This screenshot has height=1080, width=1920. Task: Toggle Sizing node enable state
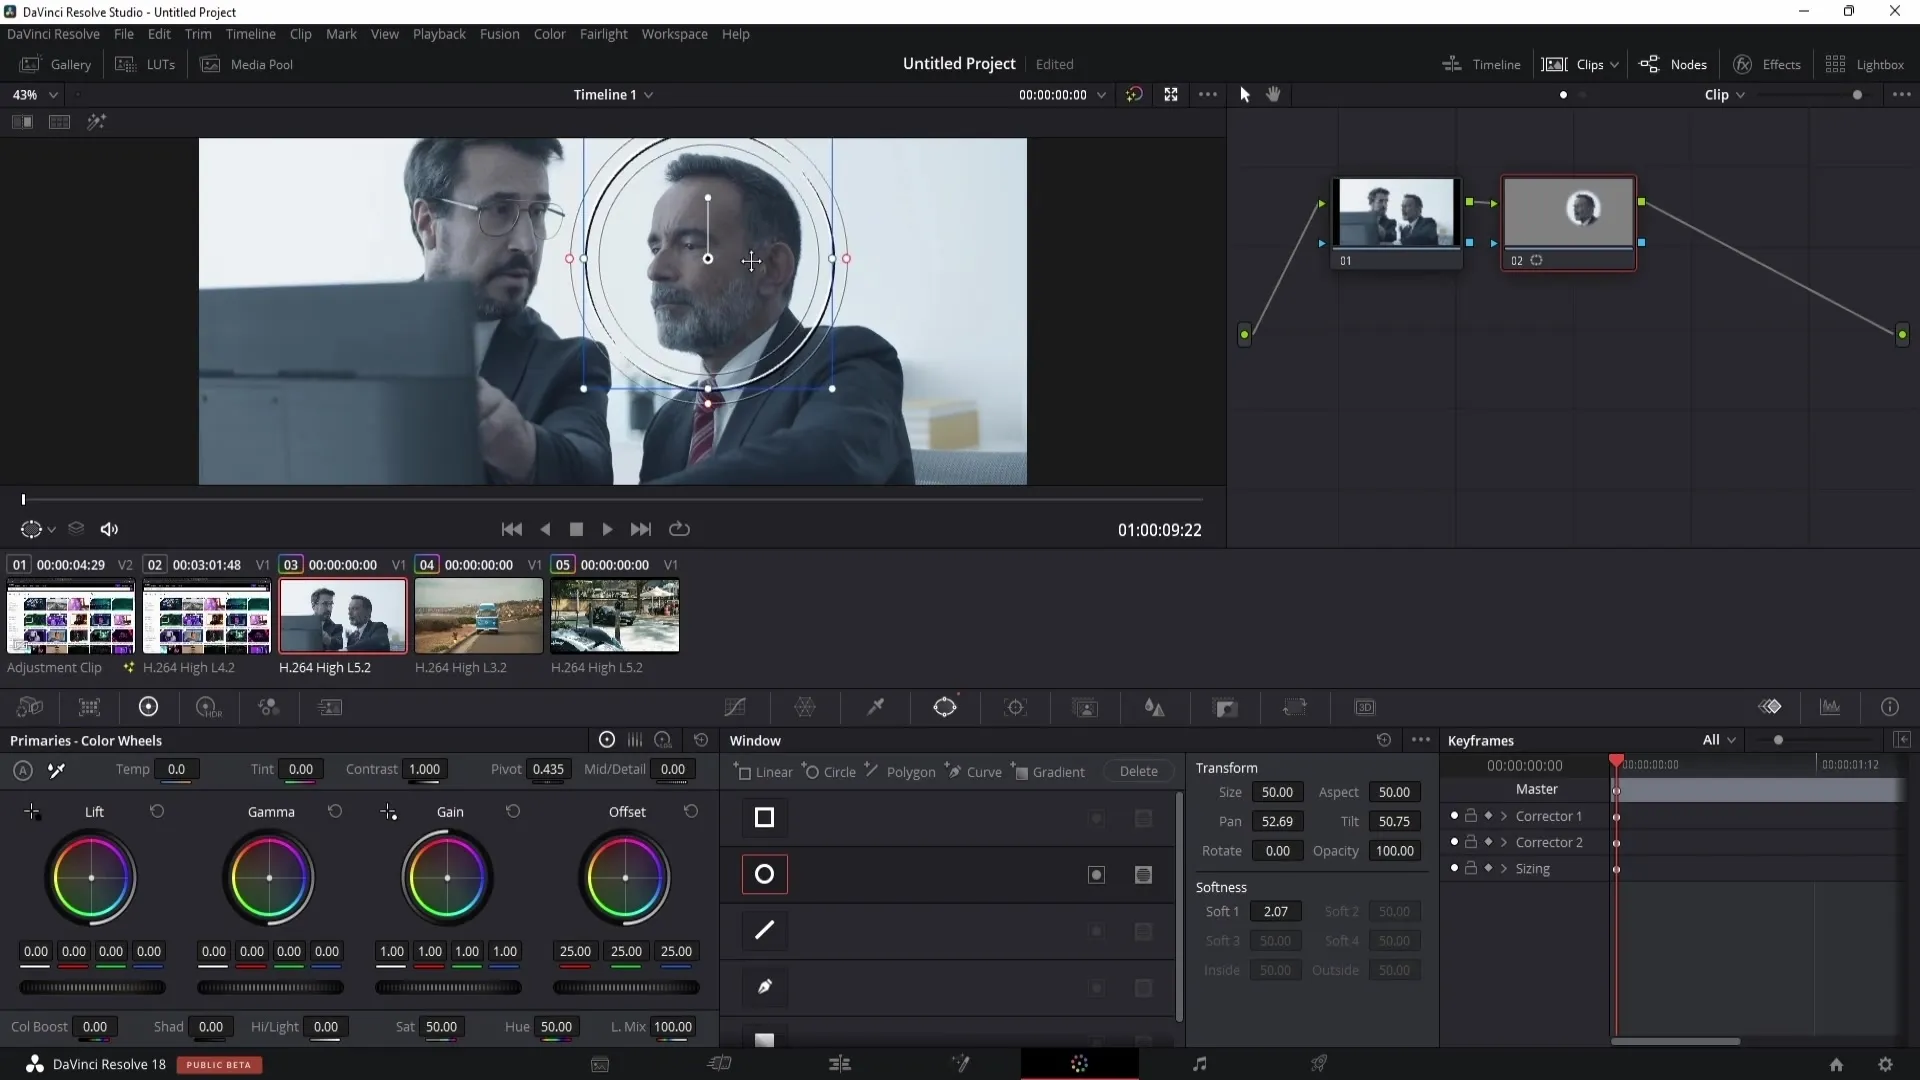click(x=1455, y=868)
